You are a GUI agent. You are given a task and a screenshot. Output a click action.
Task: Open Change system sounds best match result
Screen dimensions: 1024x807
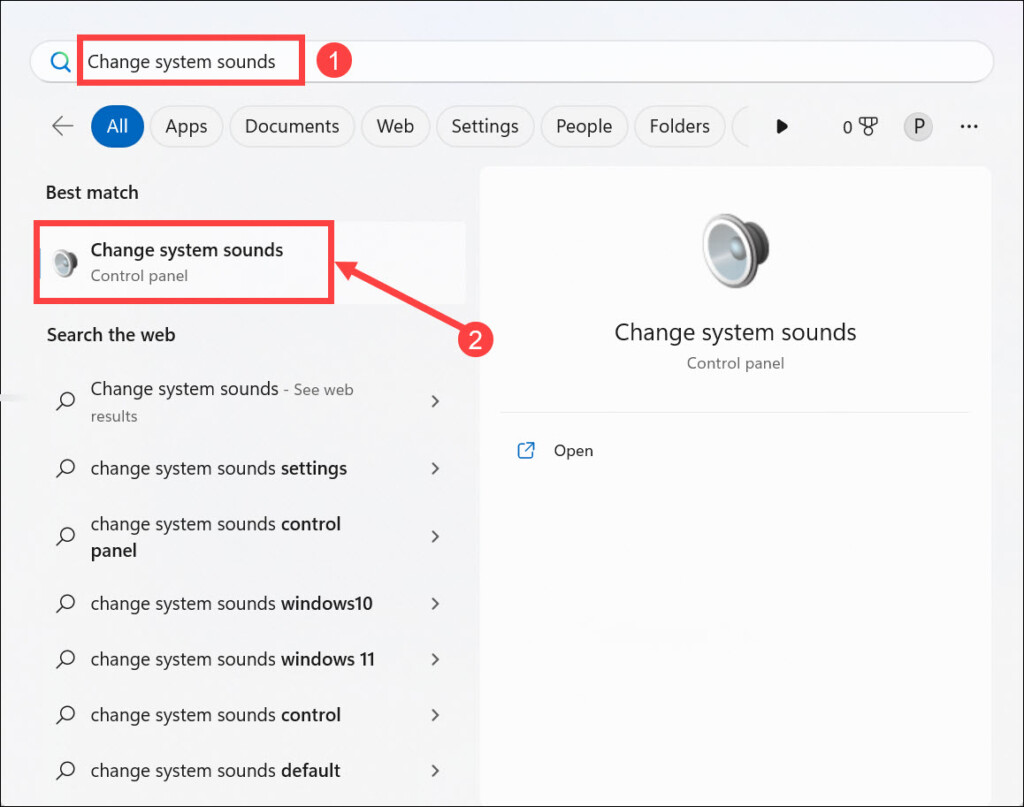tap(186, 262)
